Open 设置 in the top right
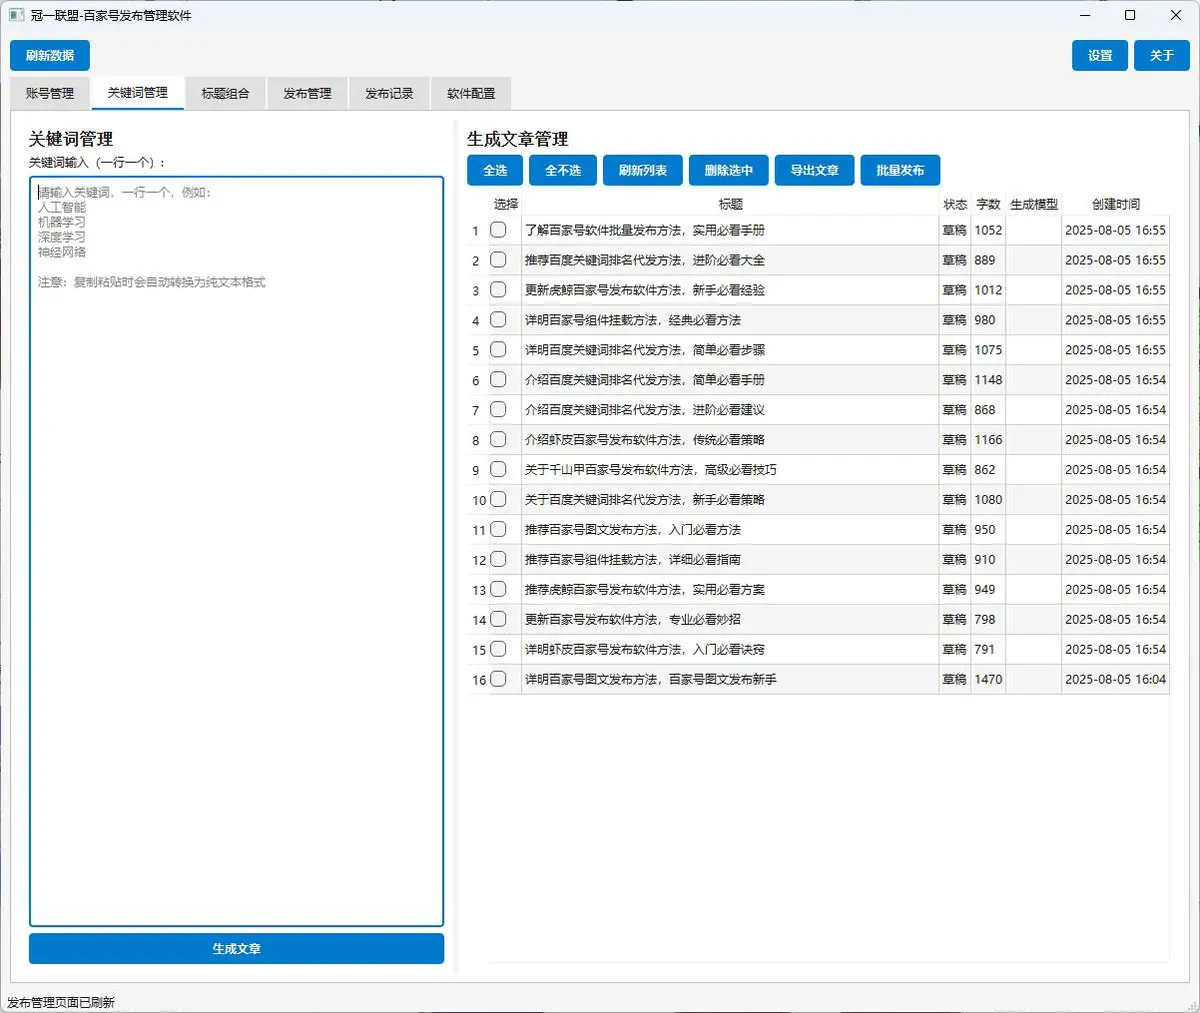 1100,56
